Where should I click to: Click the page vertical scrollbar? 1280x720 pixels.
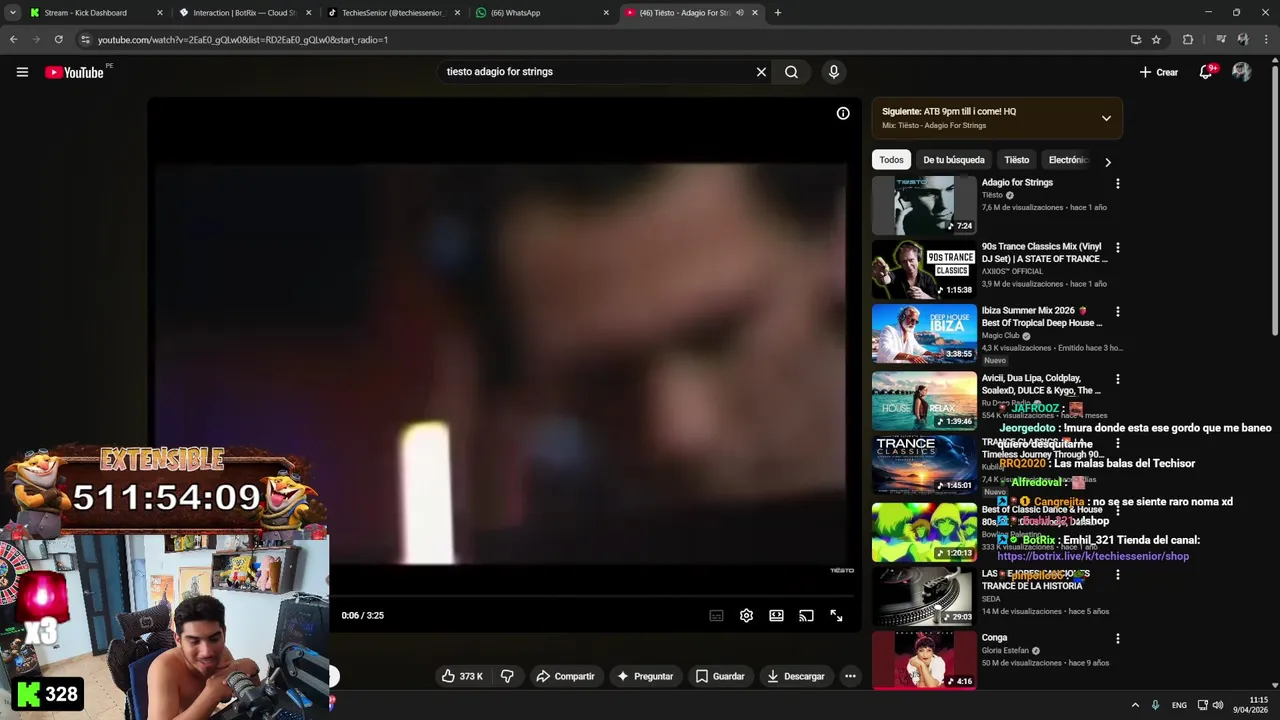1274,200
